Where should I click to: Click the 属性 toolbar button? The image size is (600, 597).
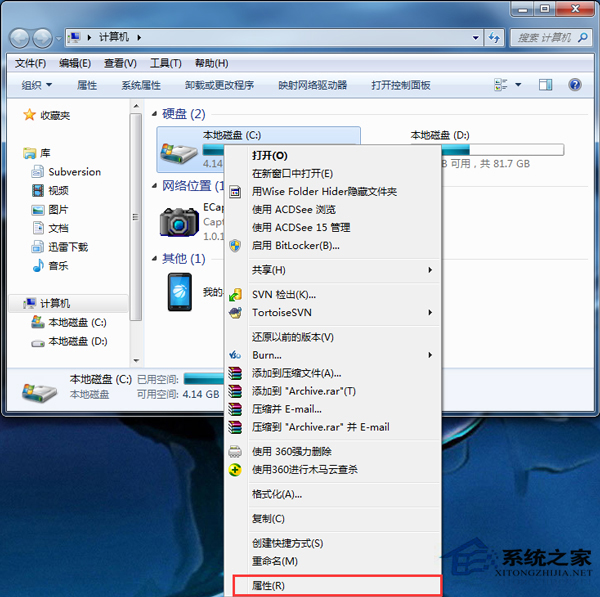87,85
